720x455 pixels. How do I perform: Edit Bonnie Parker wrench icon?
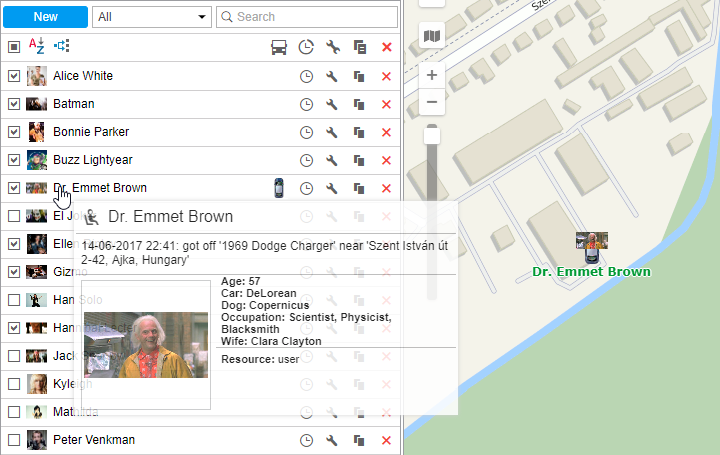[332, 132]
